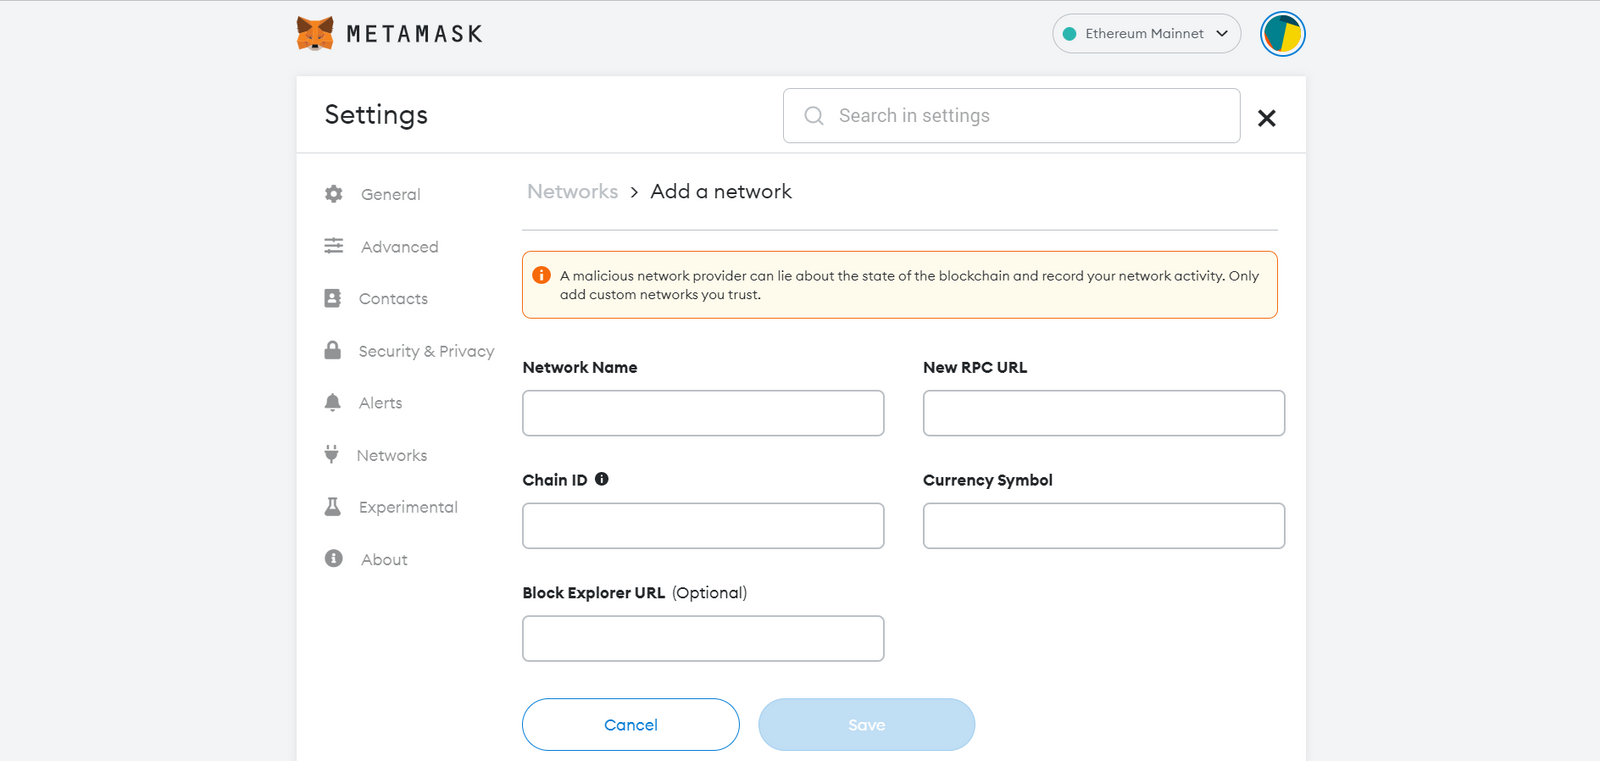Click the Advanced sliders icon
This screenshot has width=1600, height=761.
pos(334,246)
